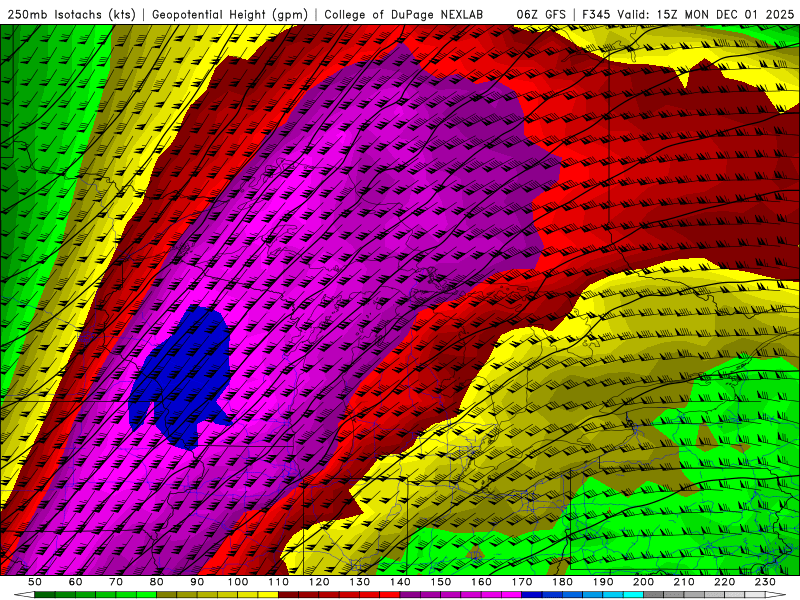Click the 110 value on the legend
The width and height of the screenshot is (800, 600).
pos(278,582)
